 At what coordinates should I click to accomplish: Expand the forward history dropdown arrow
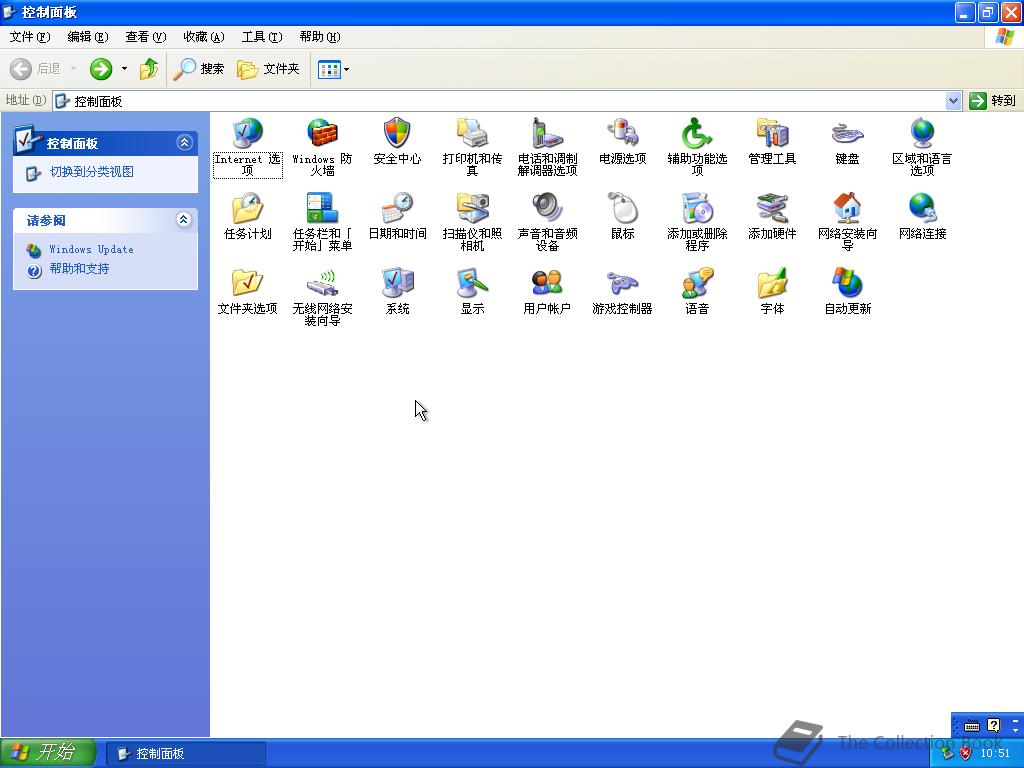pyautogui.click(x=124, y=69)
